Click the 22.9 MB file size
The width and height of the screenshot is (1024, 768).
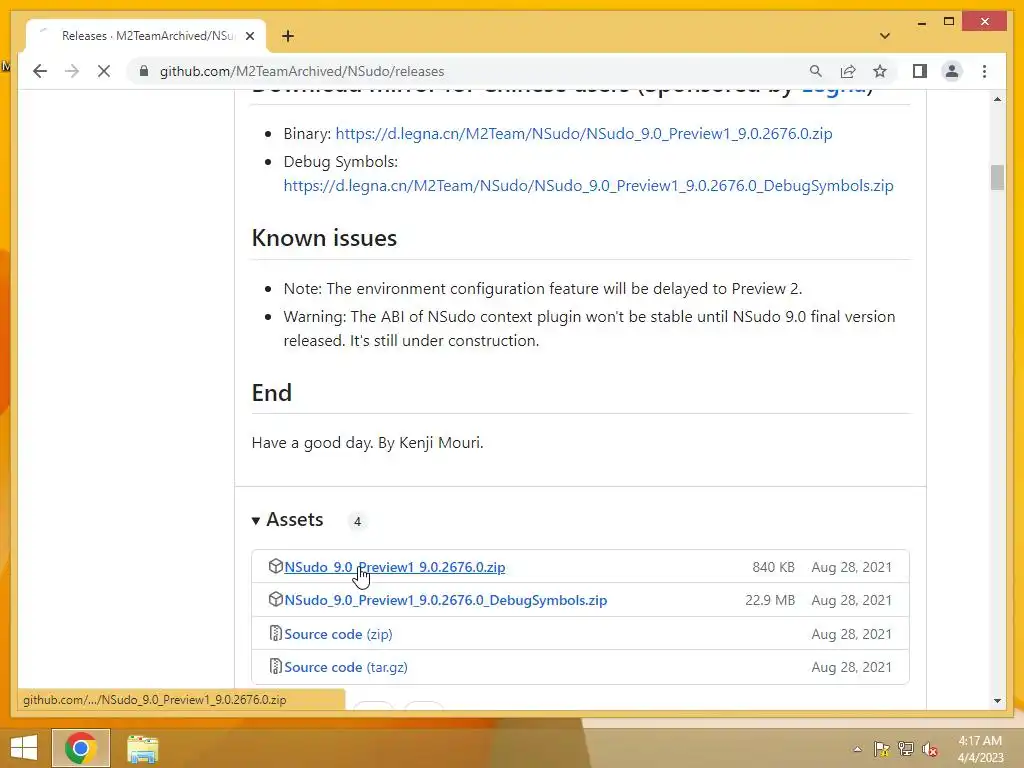coord(770,600)
